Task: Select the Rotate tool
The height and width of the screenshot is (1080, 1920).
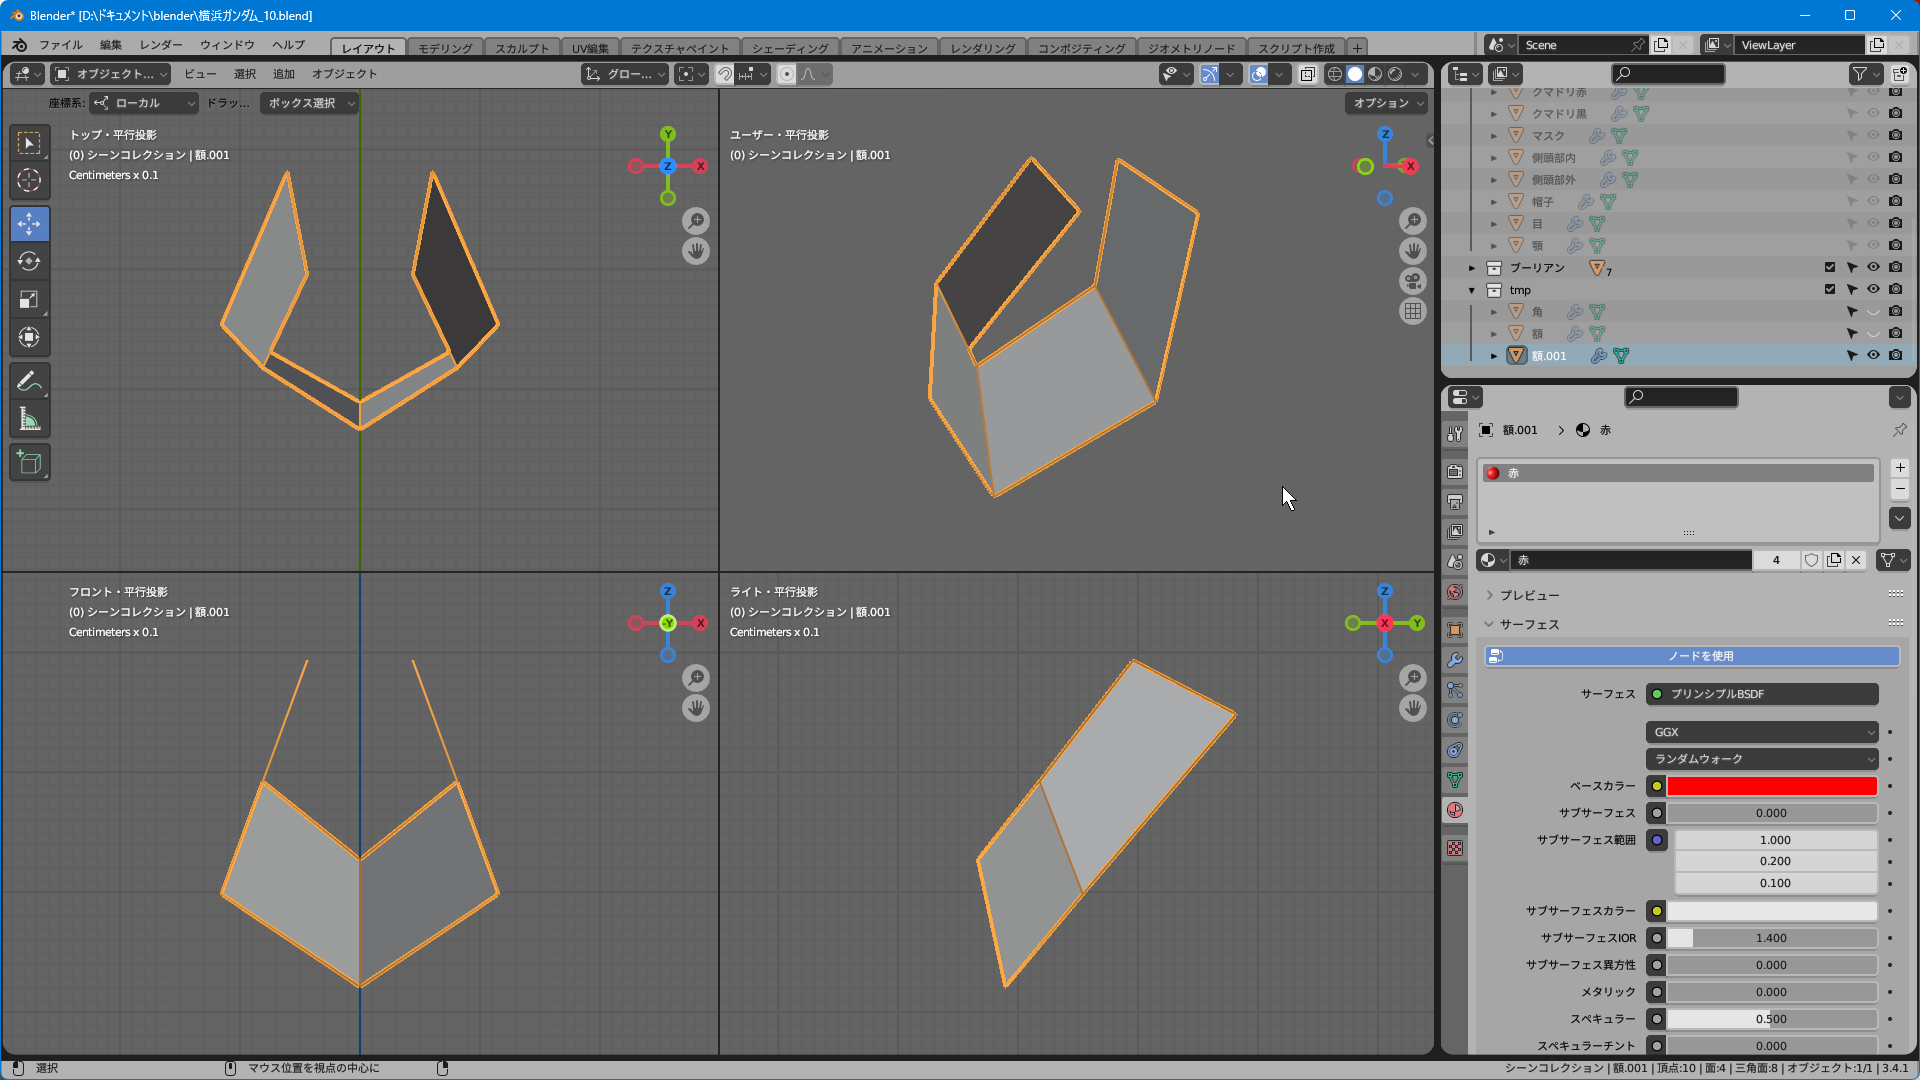Action: pyautogui.click(x=29, y=262)
